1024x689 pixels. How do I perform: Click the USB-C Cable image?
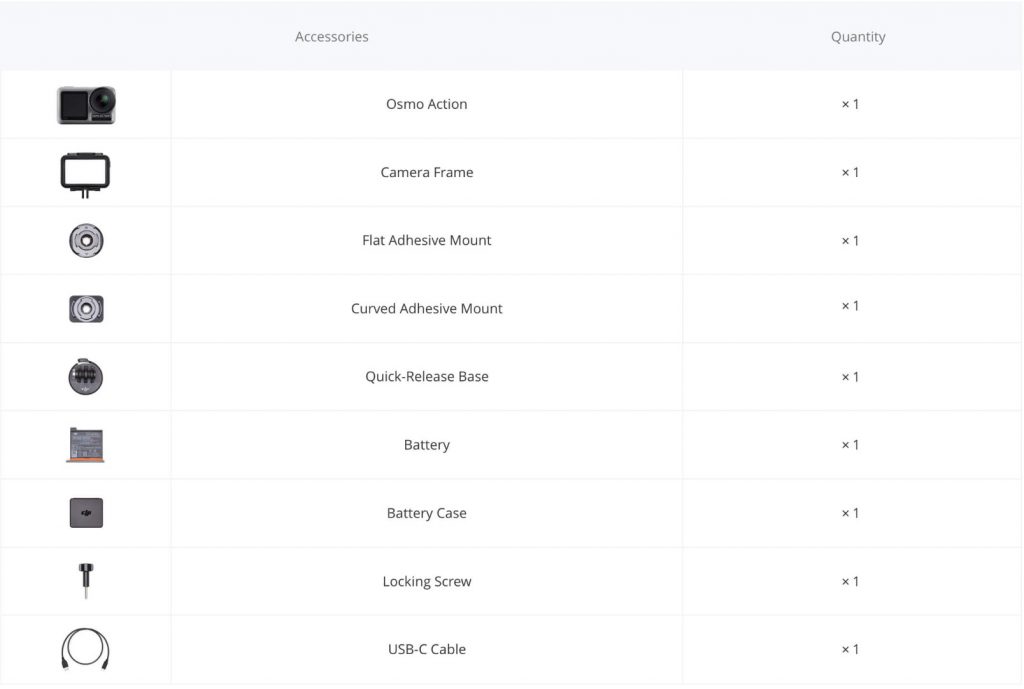pyautogui.click(x=86, y=649)
